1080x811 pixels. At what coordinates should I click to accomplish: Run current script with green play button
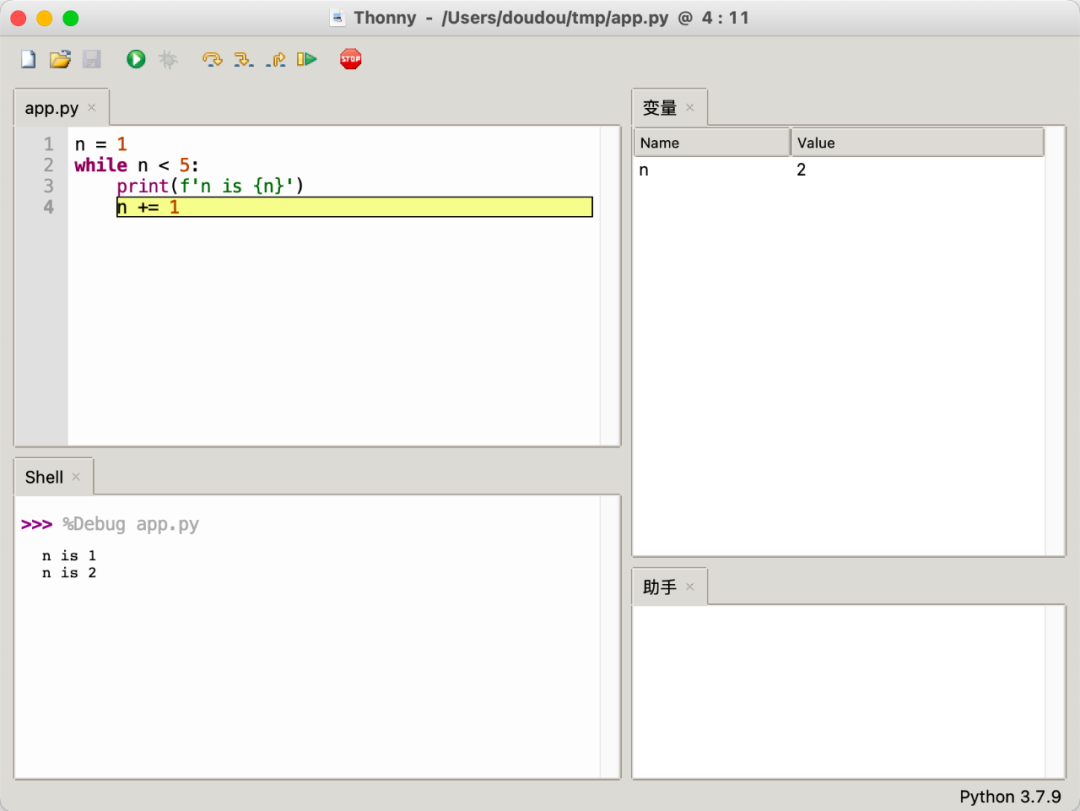point(136,60)
